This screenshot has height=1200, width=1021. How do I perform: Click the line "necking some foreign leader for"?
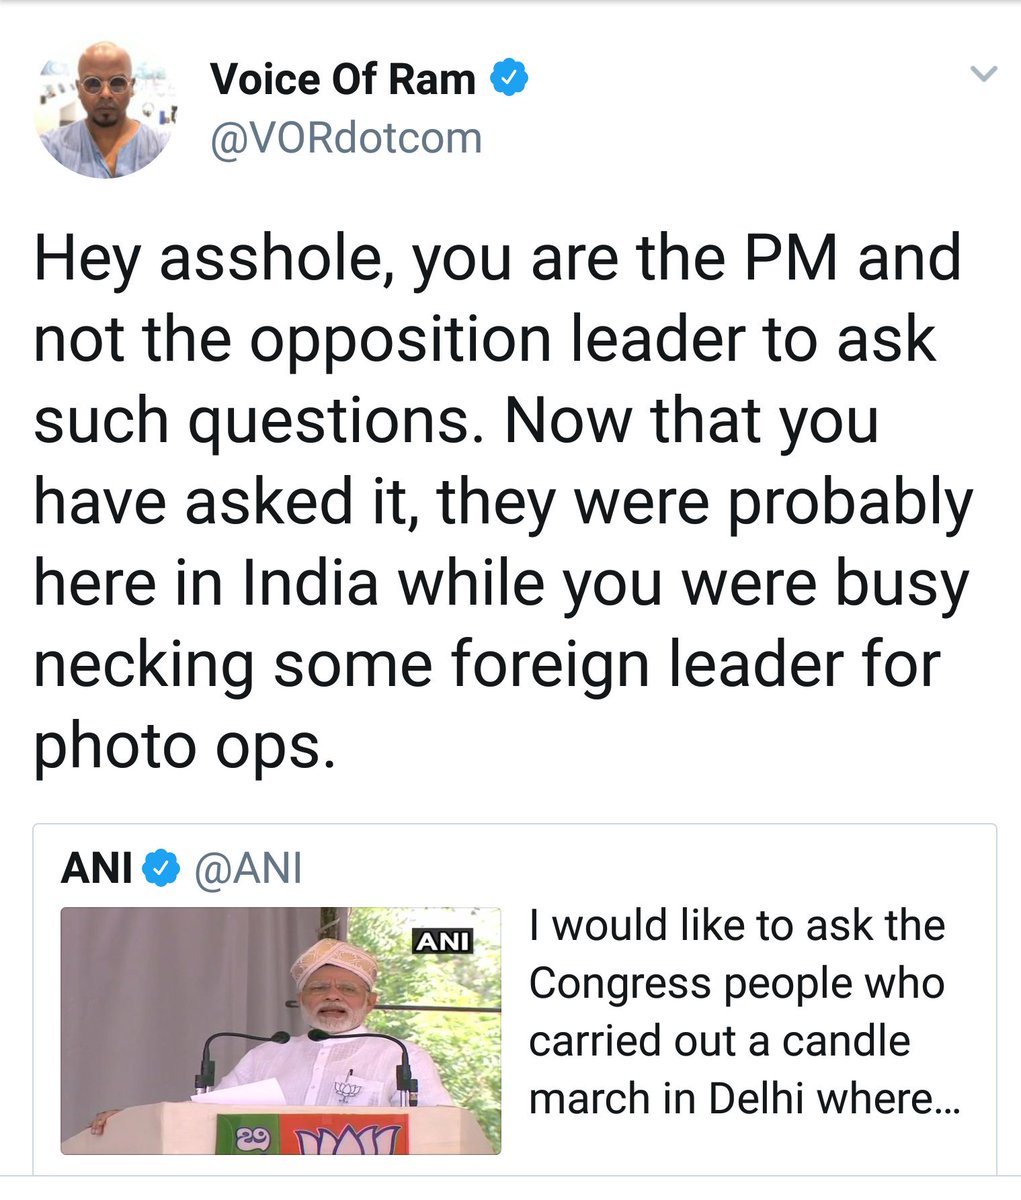pyautogui.click(x=487, y=665)
